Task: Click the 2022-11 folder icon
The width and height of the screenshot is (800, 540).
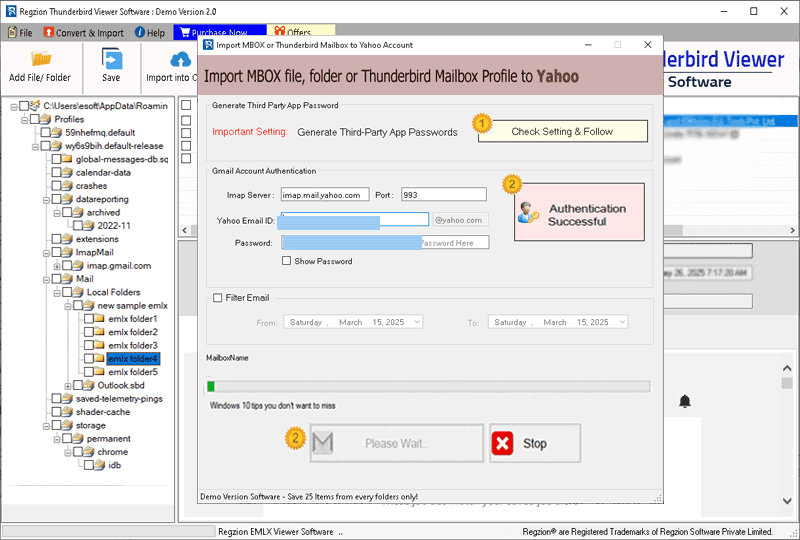Action: (89, 225)
